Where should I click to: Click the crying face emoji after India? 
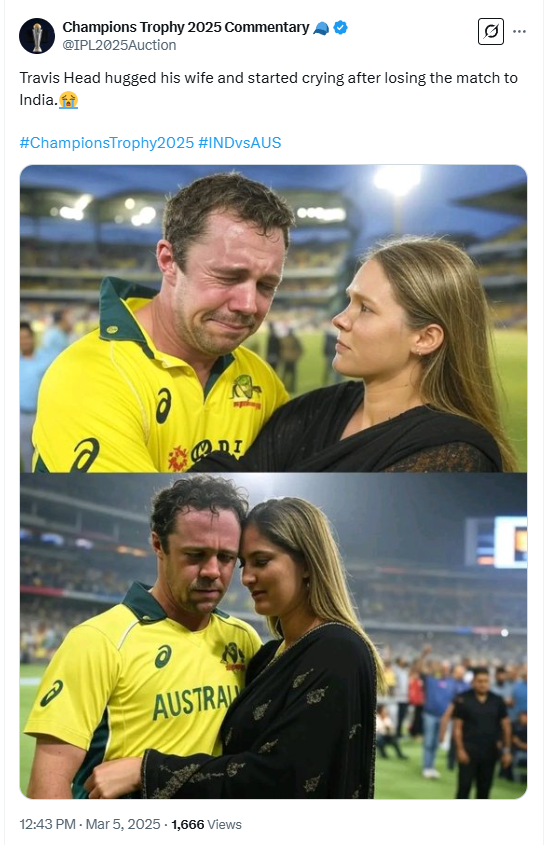pos(68,100)
